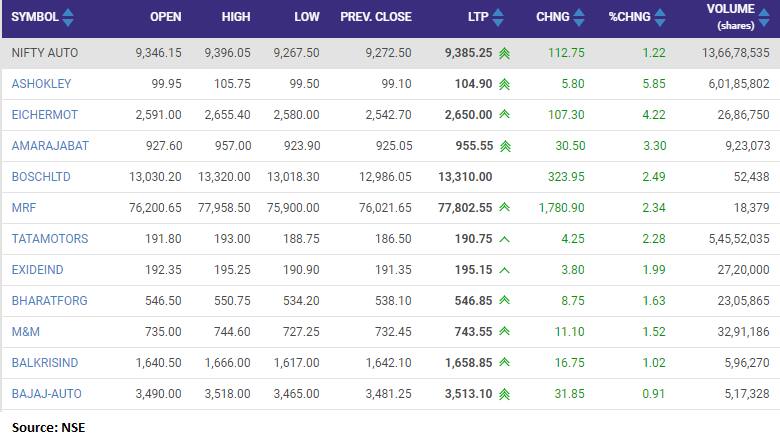
Task: Select ASHOKLEY percent change 5.85
Action: click(x=654, y=84)
